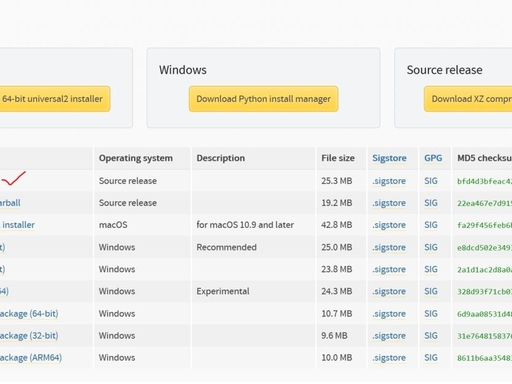
Task: Select checksum beginning 31e764815837
Action: [484, 336]
